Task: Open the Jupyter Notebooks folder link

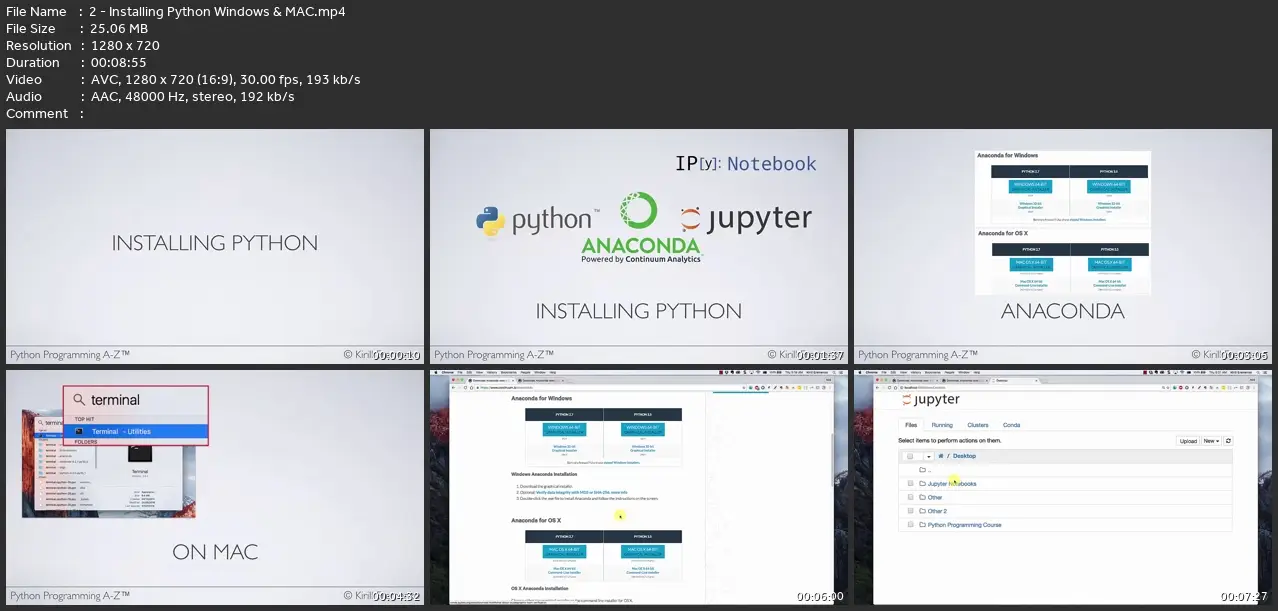Action: click(952, 483)
